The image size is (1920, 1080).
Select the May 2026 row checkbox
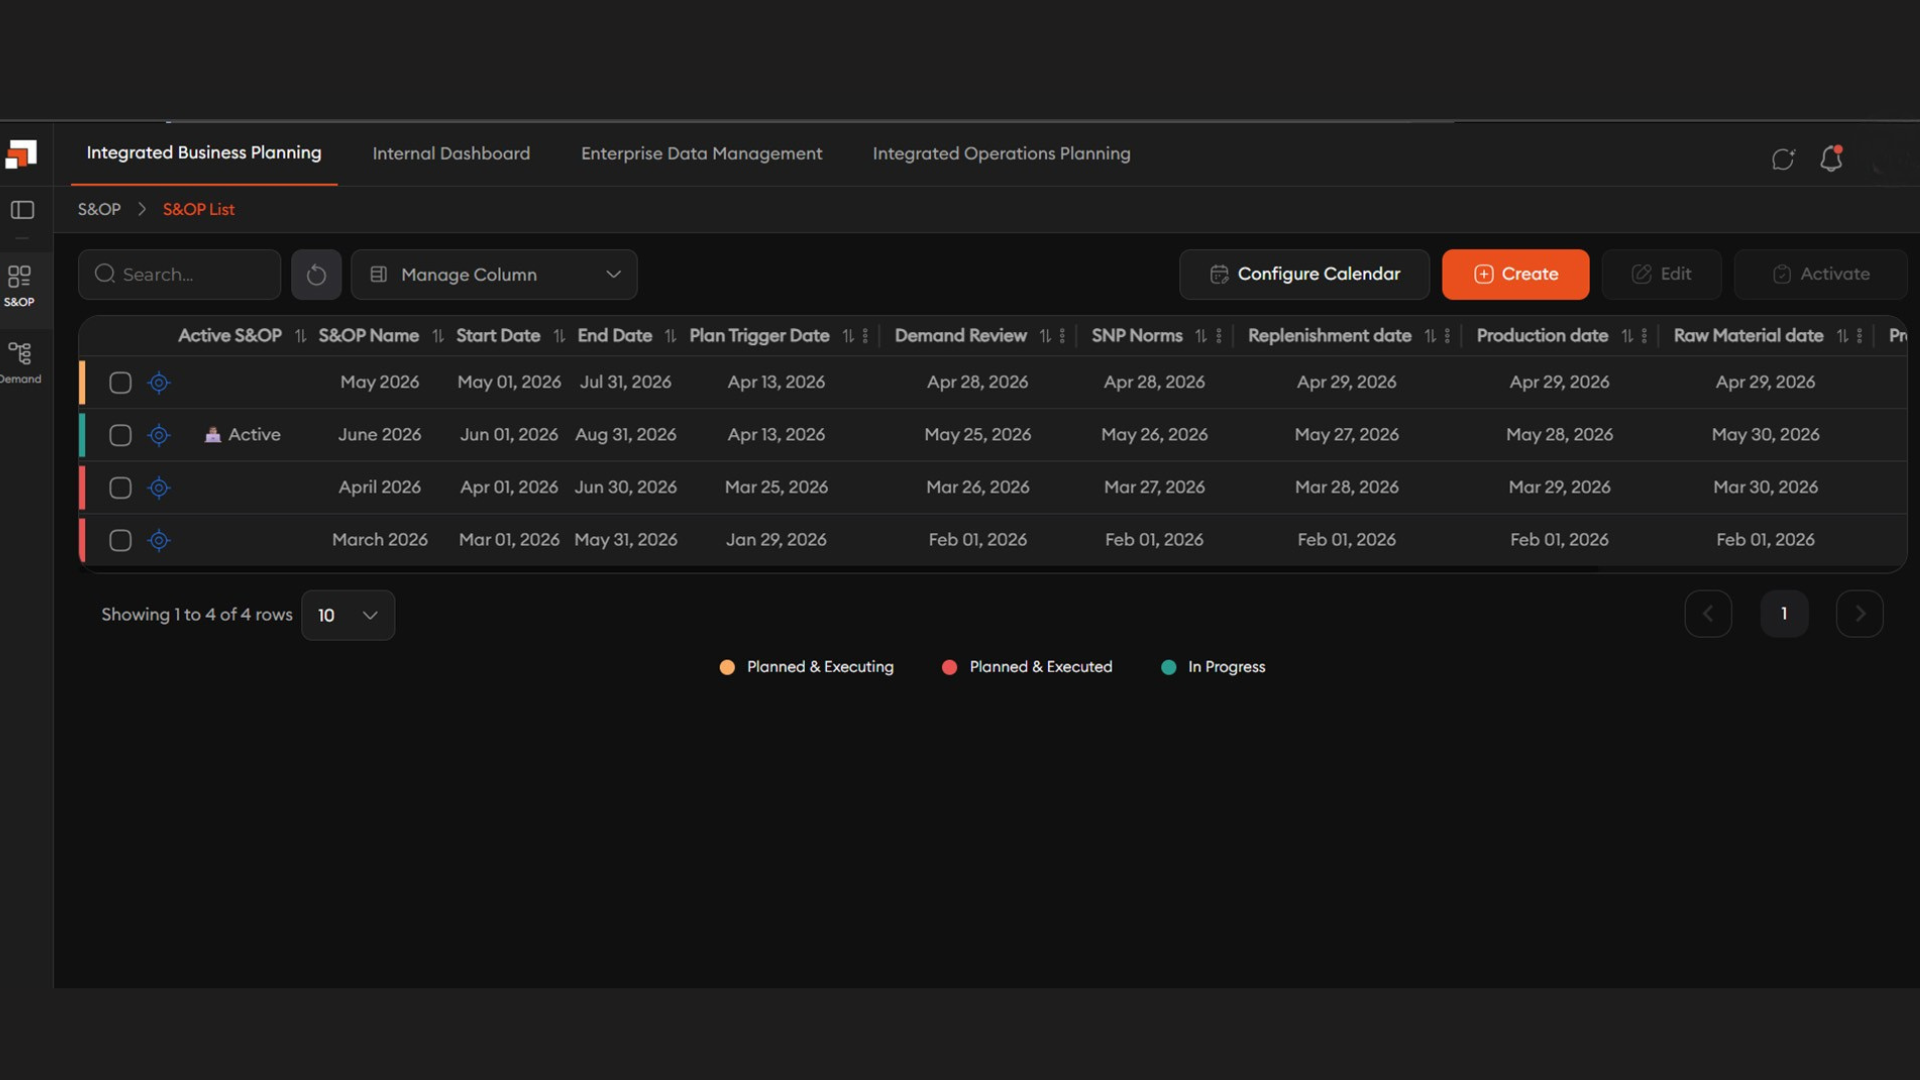point(120,383)
